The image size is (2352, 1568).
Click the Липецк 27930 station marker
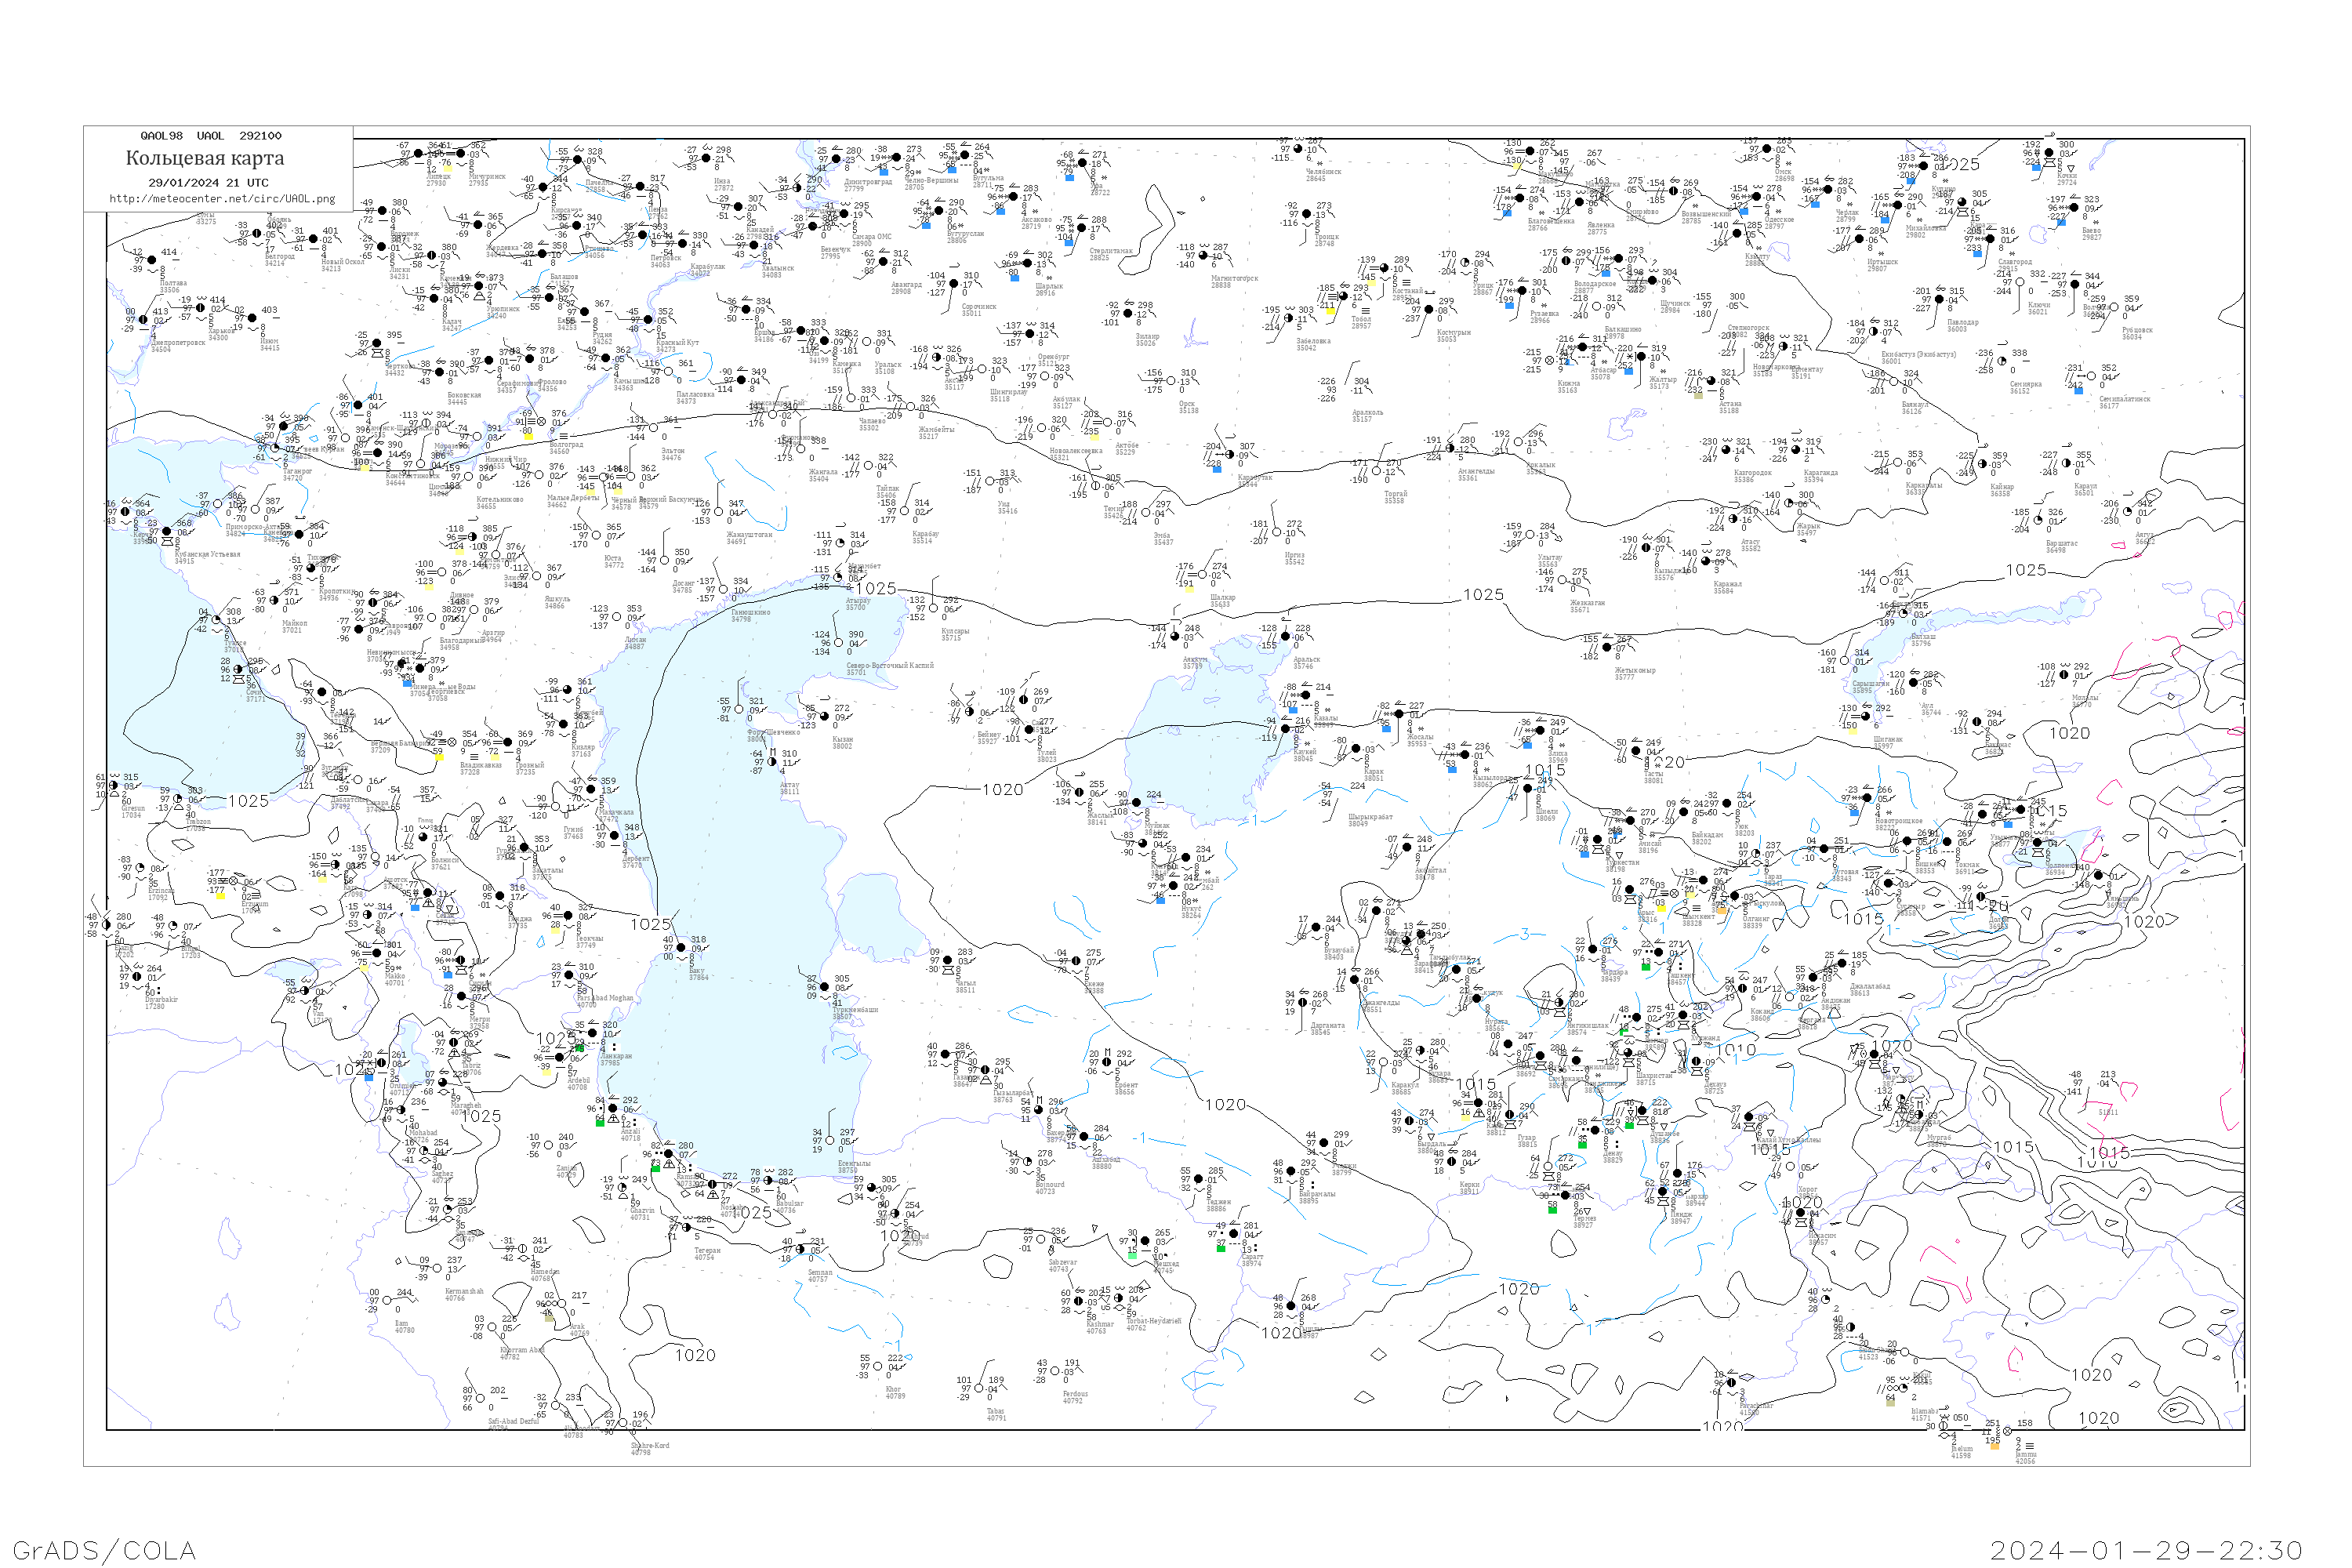pos(418,154)
